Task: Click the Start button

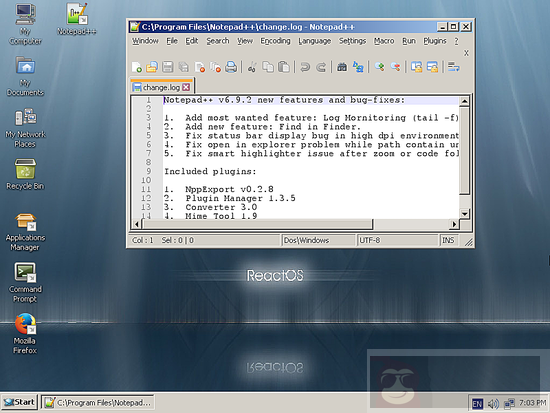Action: point(19,402)
